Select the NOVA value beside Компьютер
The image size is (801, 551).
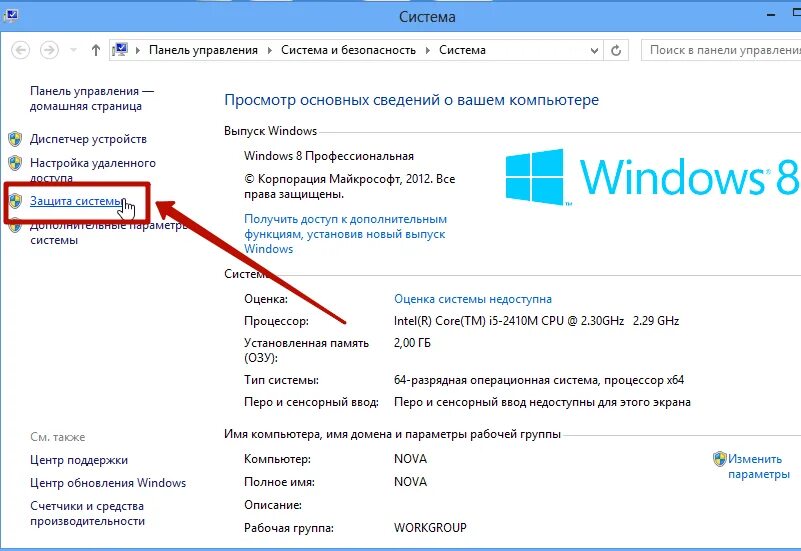click(x=410, y=459)
